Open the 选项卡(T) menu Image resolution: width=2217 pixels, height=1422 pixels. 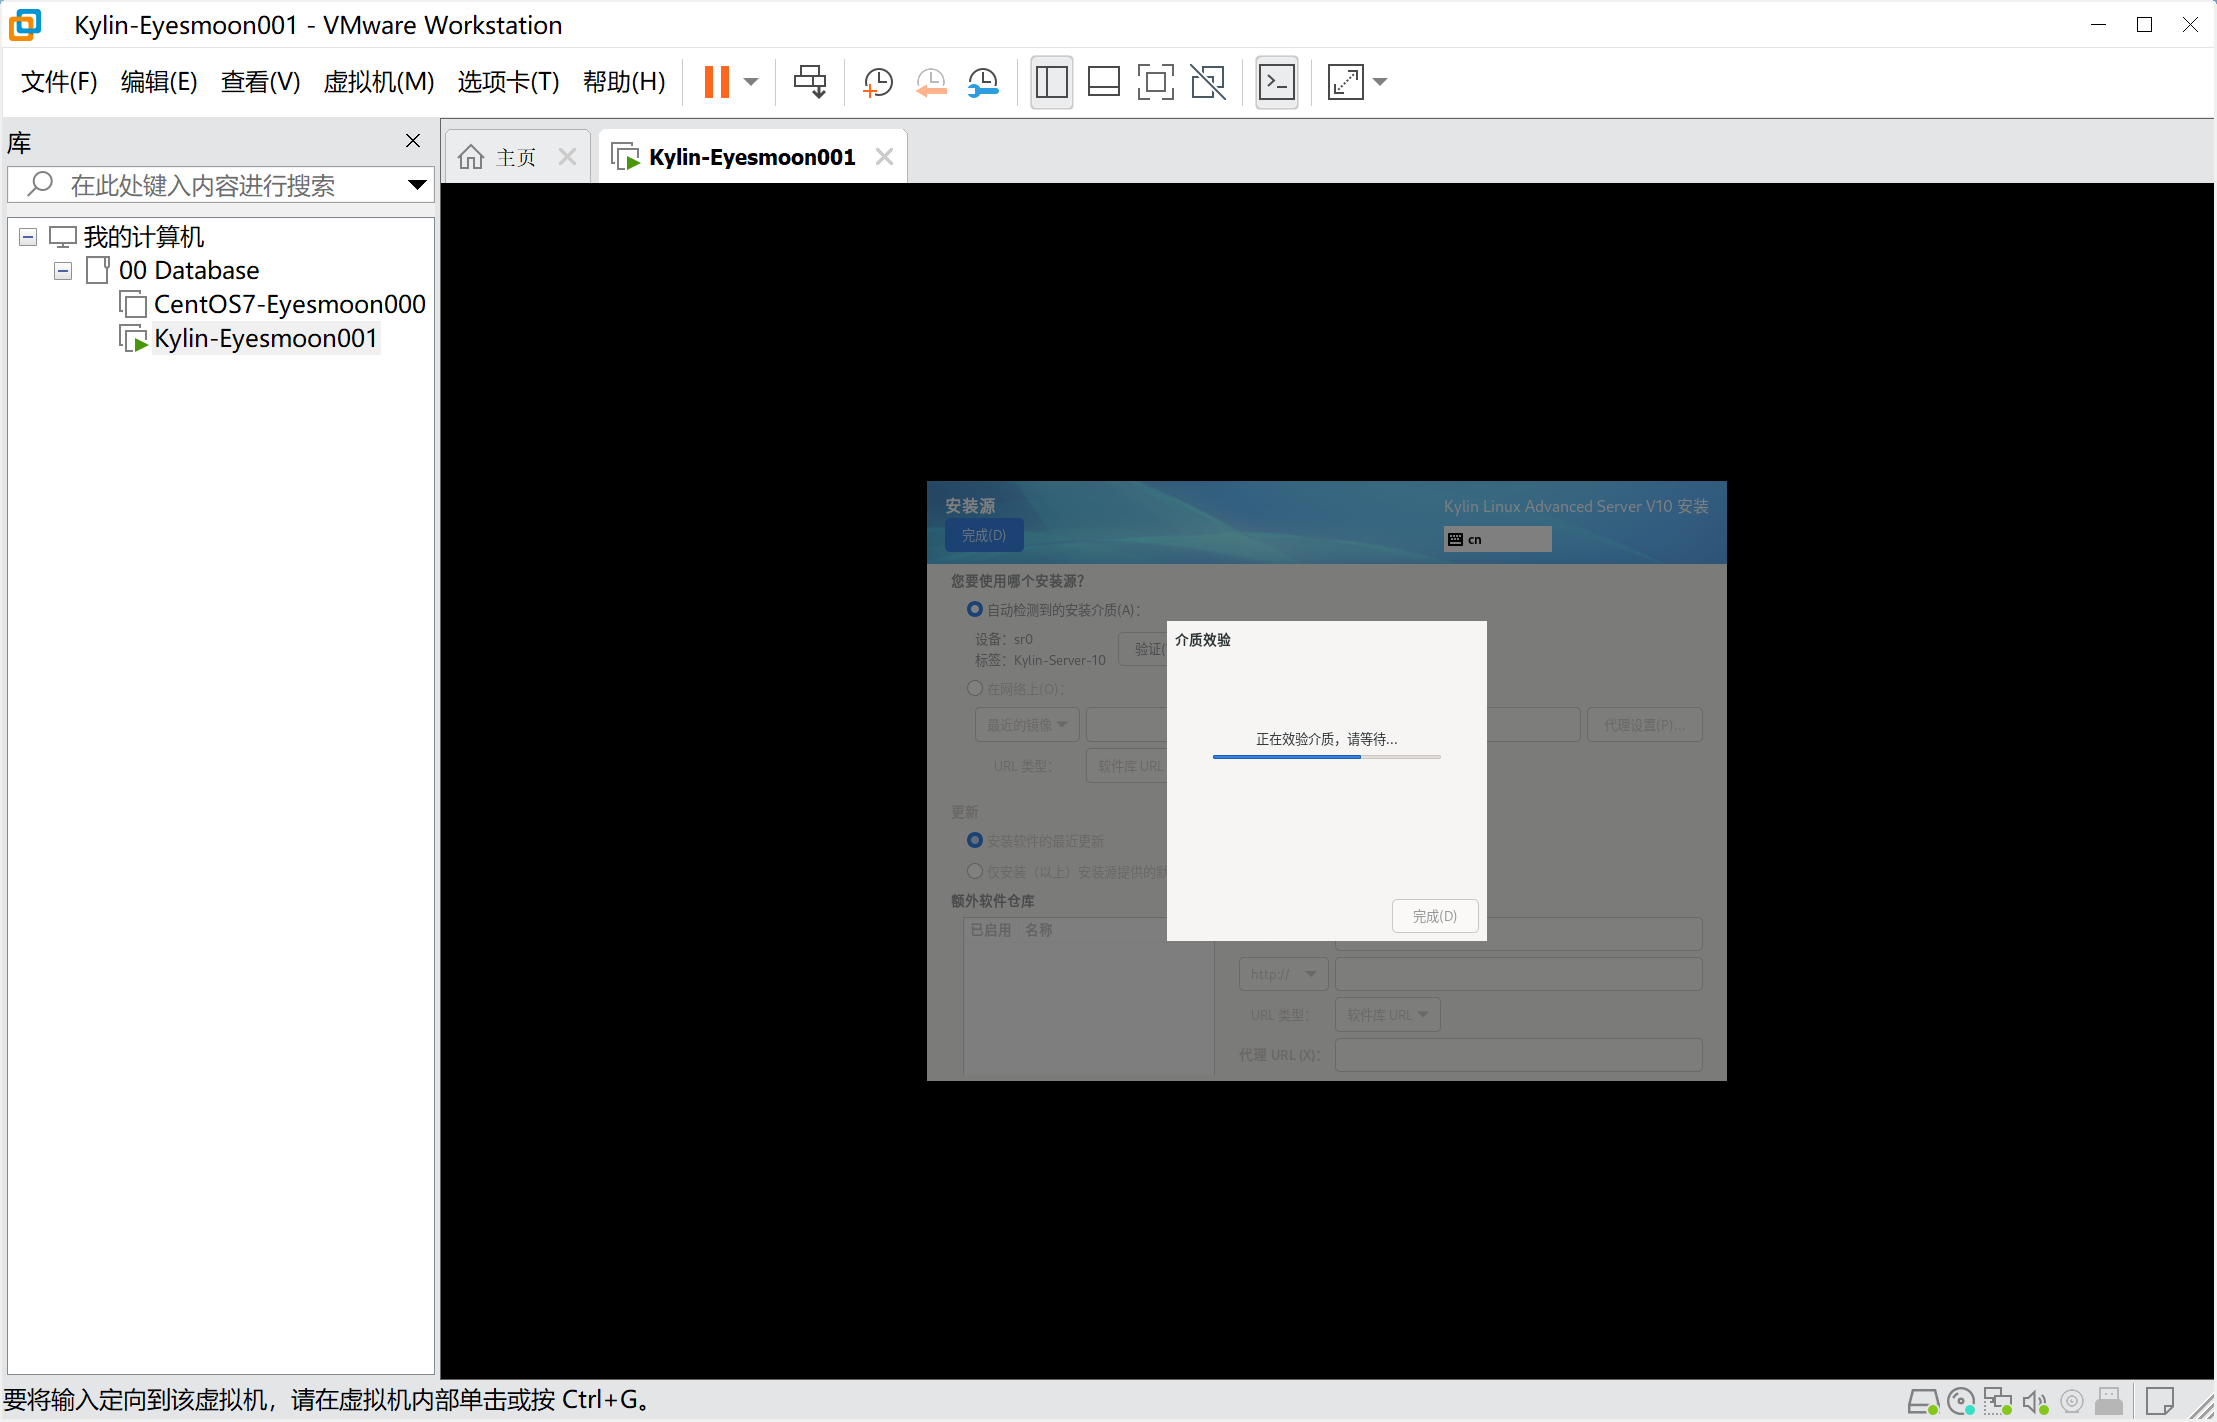point(508,82)
